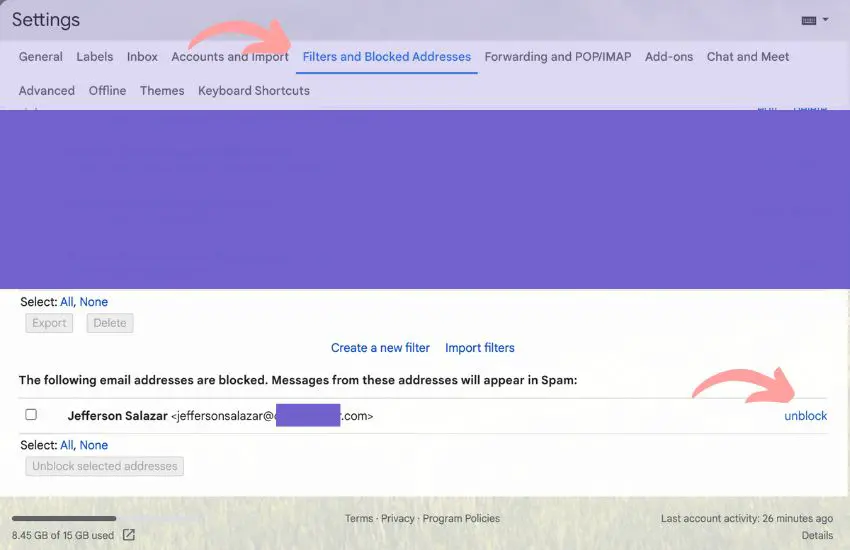Click the Last account activity text

tap(746, 519)
